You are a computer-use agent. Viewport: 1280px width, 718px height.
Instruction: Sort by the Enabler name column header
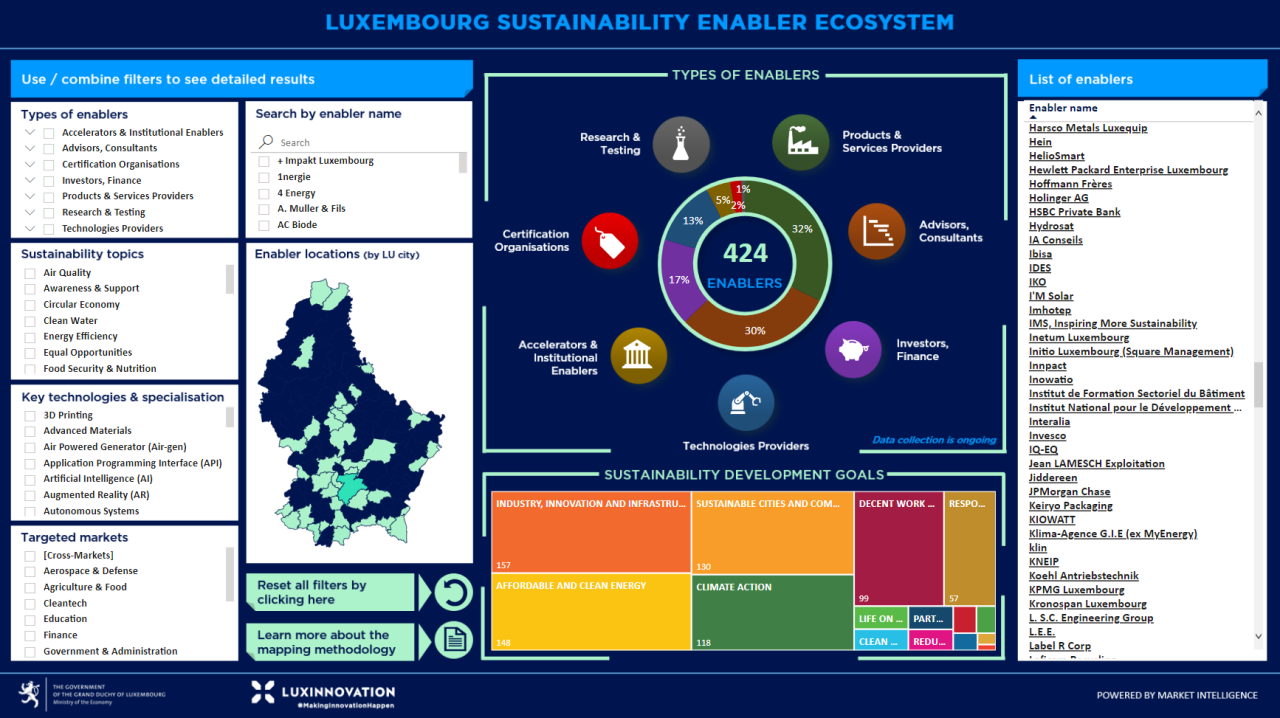[x=1063, y=108]
